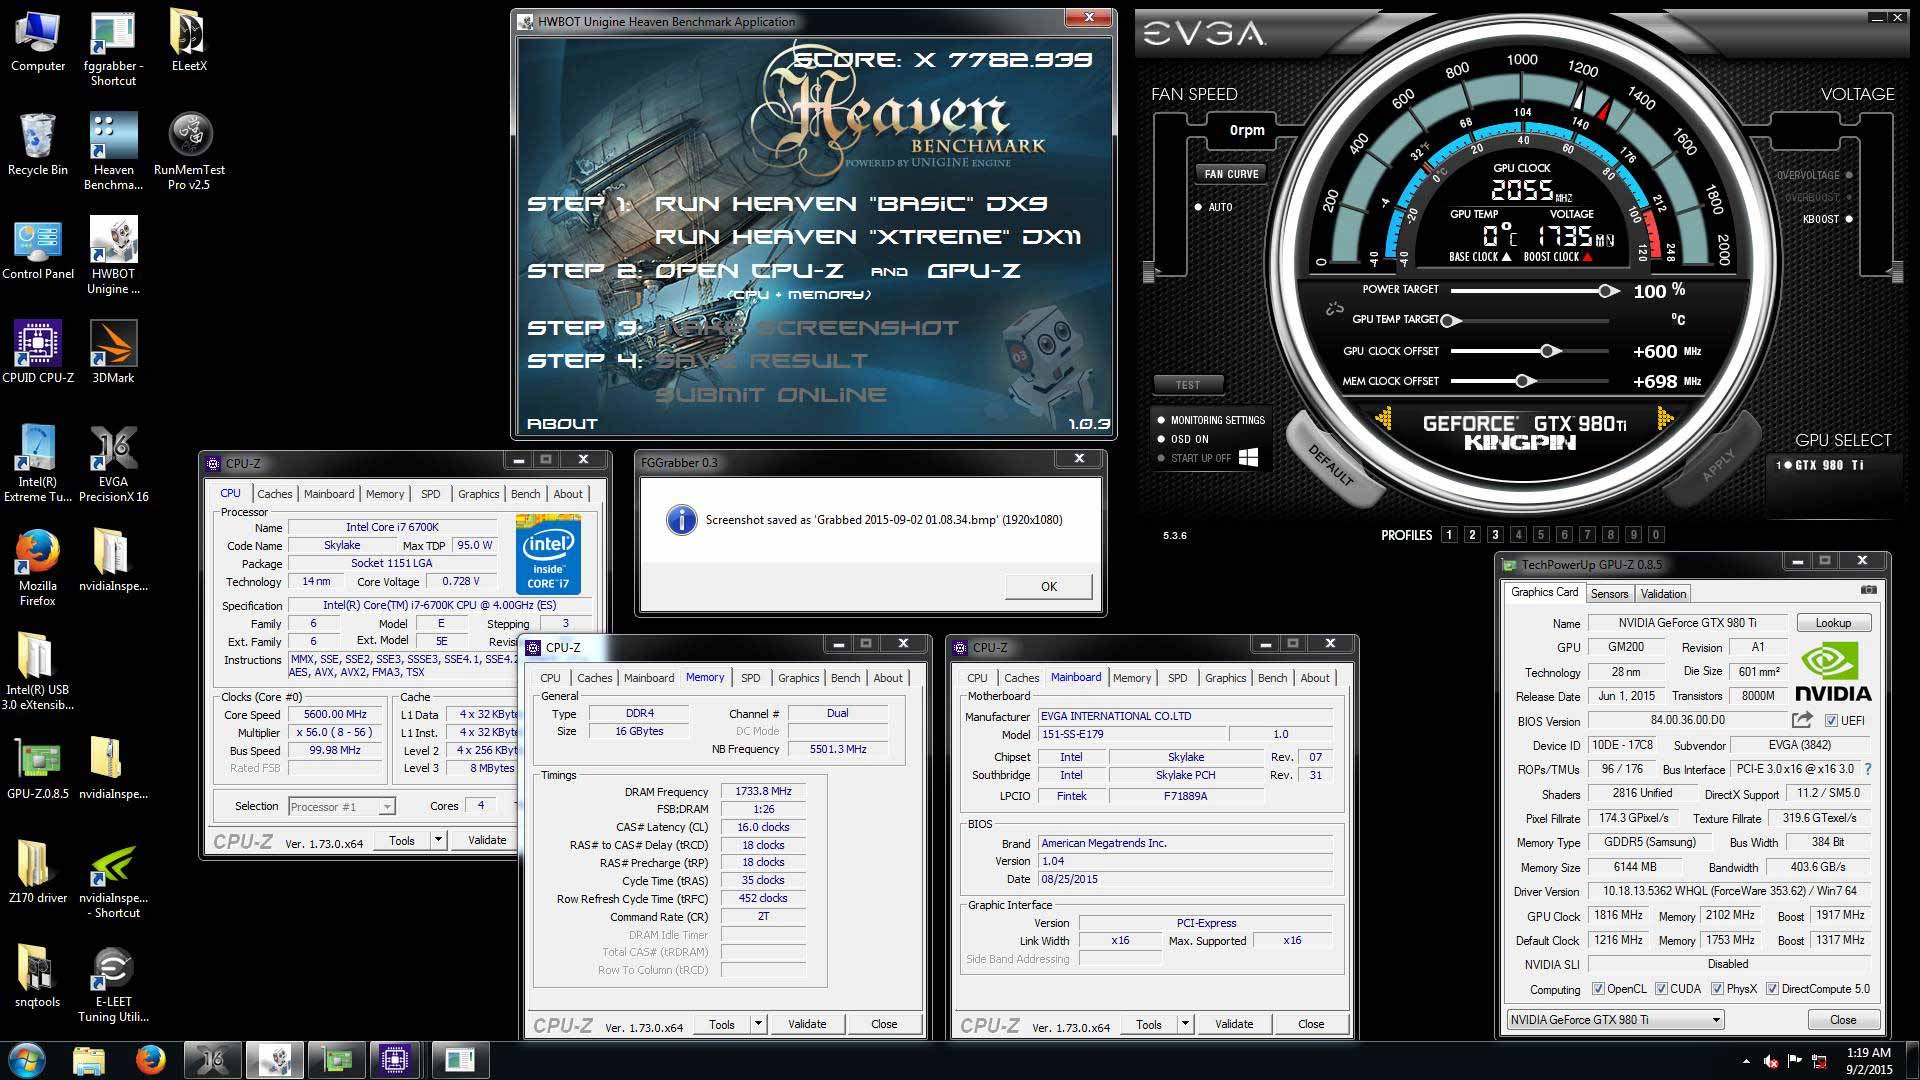Toggle the UEFI checkbox in GPU-Z
The width and height of the screenshot is (1920, 1080).
pyautogui.click(x=1831, y=721)
